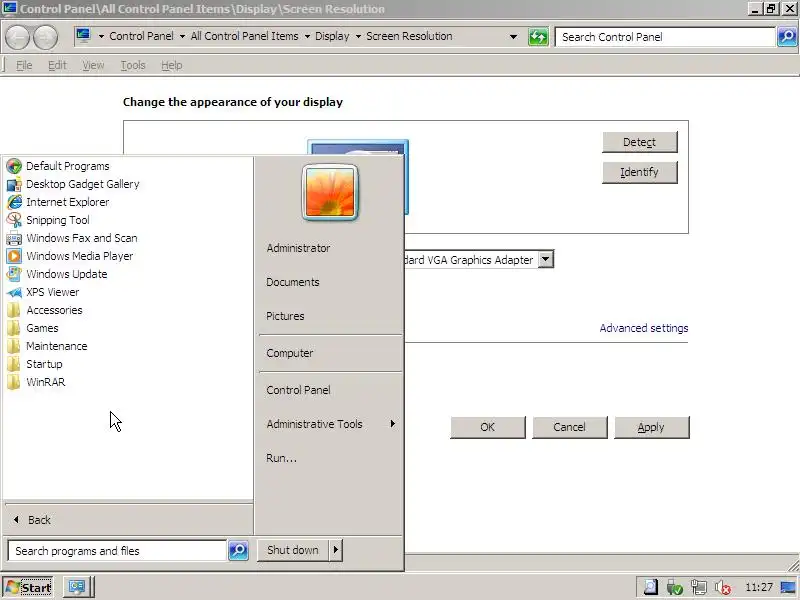The width and height of the screenshot is (800, 600).
Task: Open Windows Update entry
Action: tap(66, 274)
